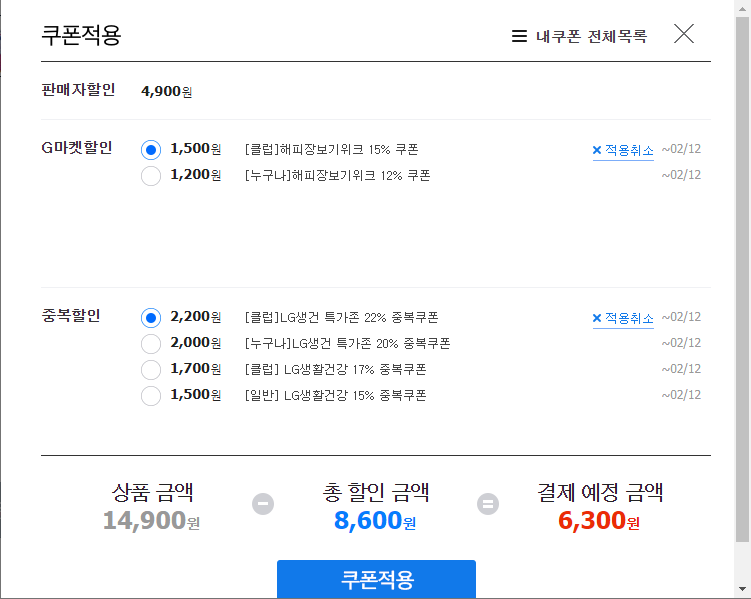Screen dimensions: 751x599
Task: Select the 1,200원 해피장보기위크 12% coupon radio
Action: (x=151, y=176)
